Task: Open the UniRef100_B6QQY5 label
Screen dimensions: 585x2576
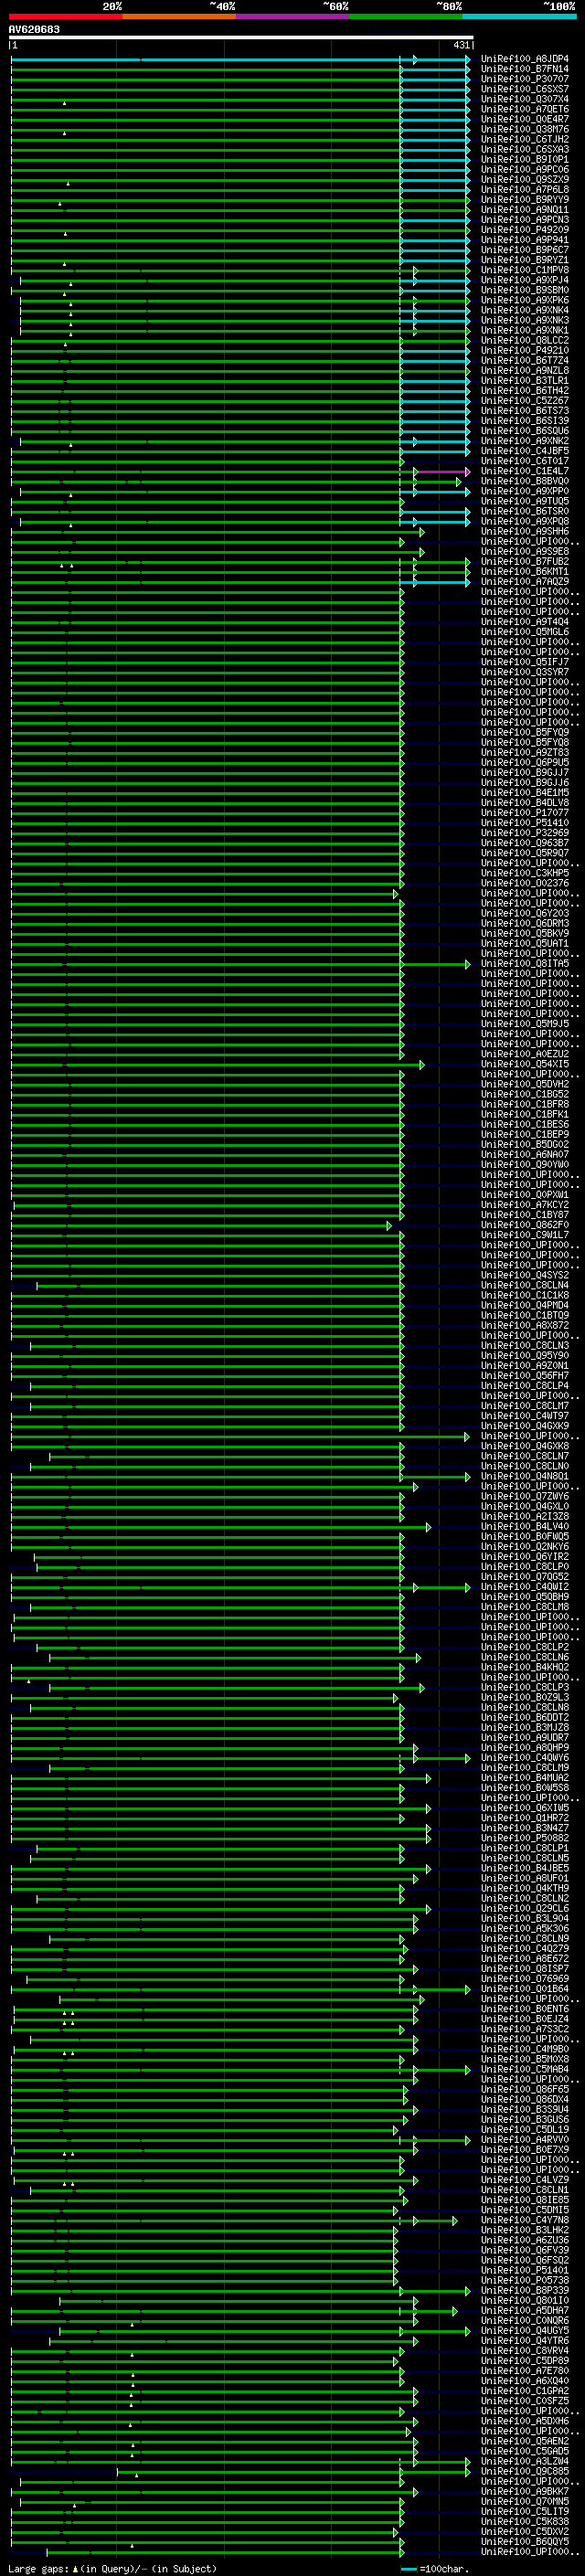Action: pyautogui.click(x=524, y=2541)
